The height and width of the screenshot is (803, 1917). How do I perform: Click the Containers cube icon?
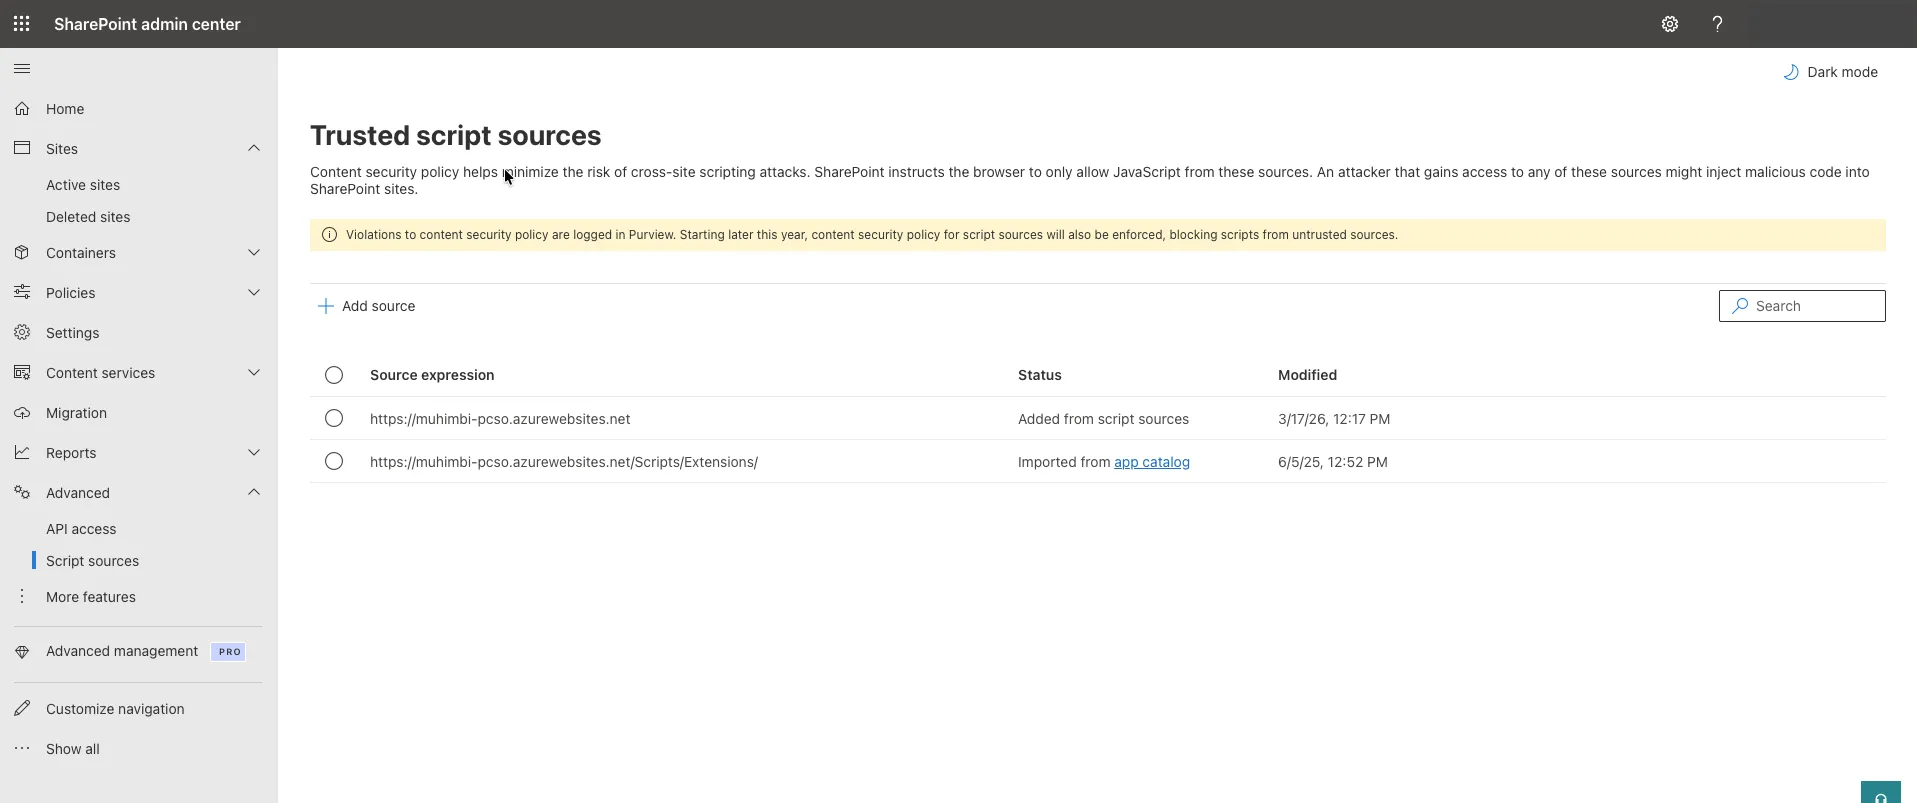click(x=22, y=253)
